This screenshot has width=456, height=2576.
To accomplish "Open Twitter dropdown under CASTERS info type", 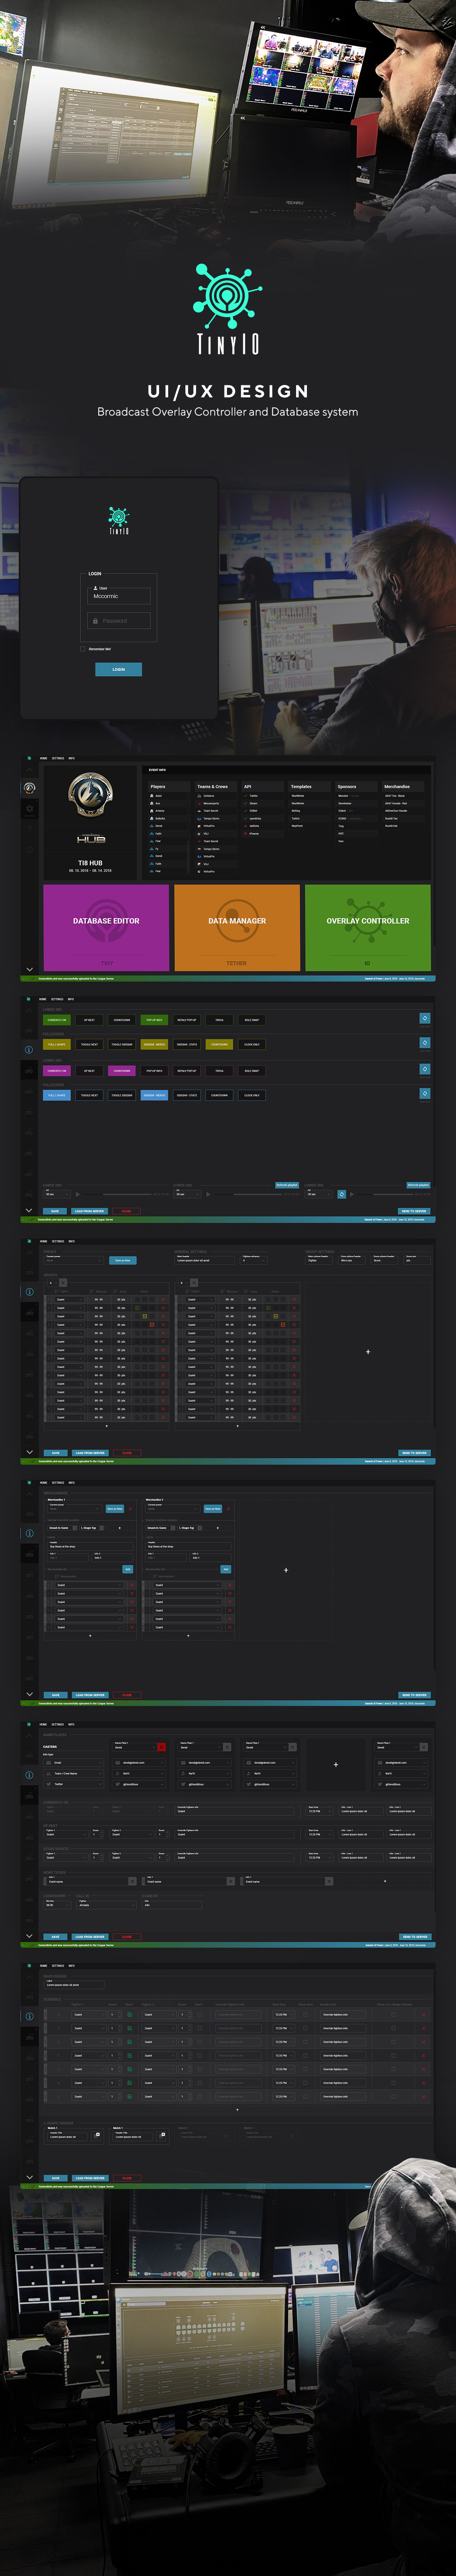I will pyautogui.click(x=74, y=1784).
